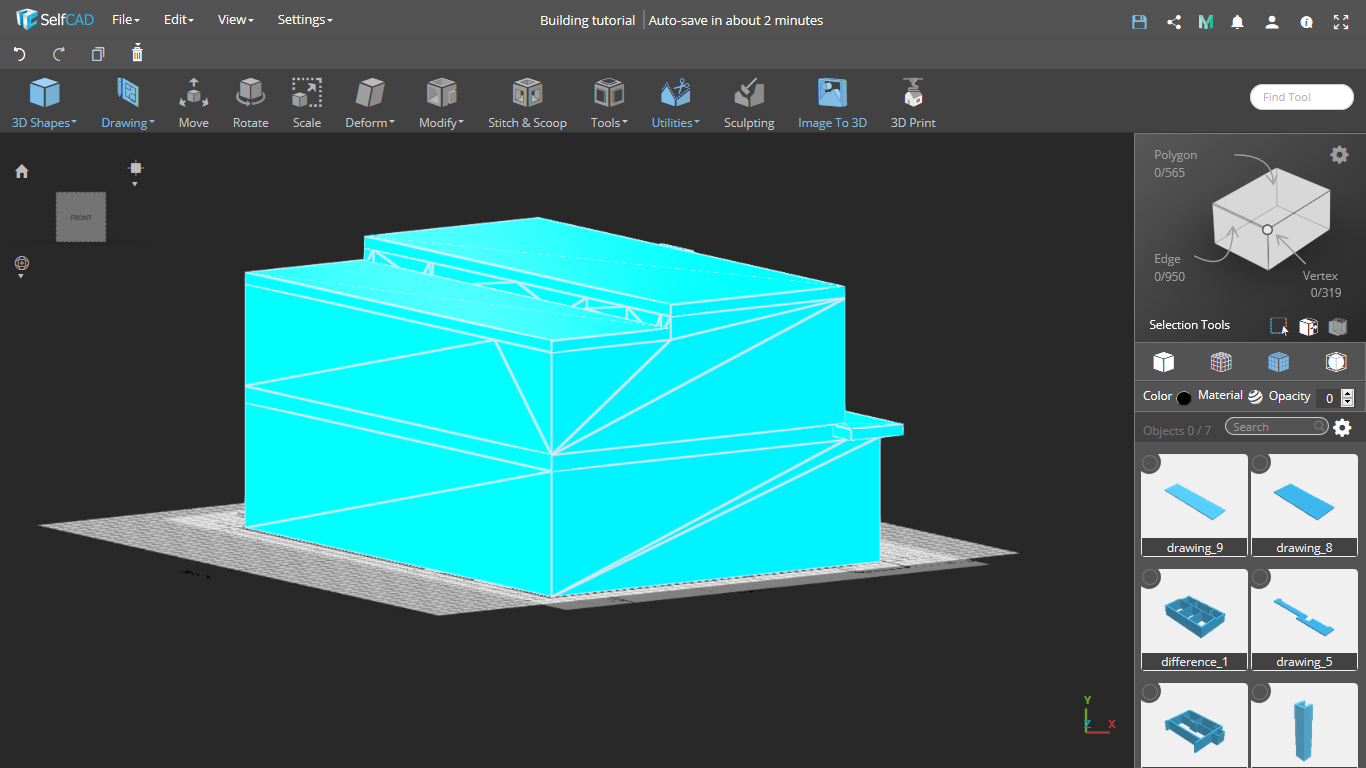Open the user account icon
Screen dimensions: 1366x768
(x=1272, y=21)
